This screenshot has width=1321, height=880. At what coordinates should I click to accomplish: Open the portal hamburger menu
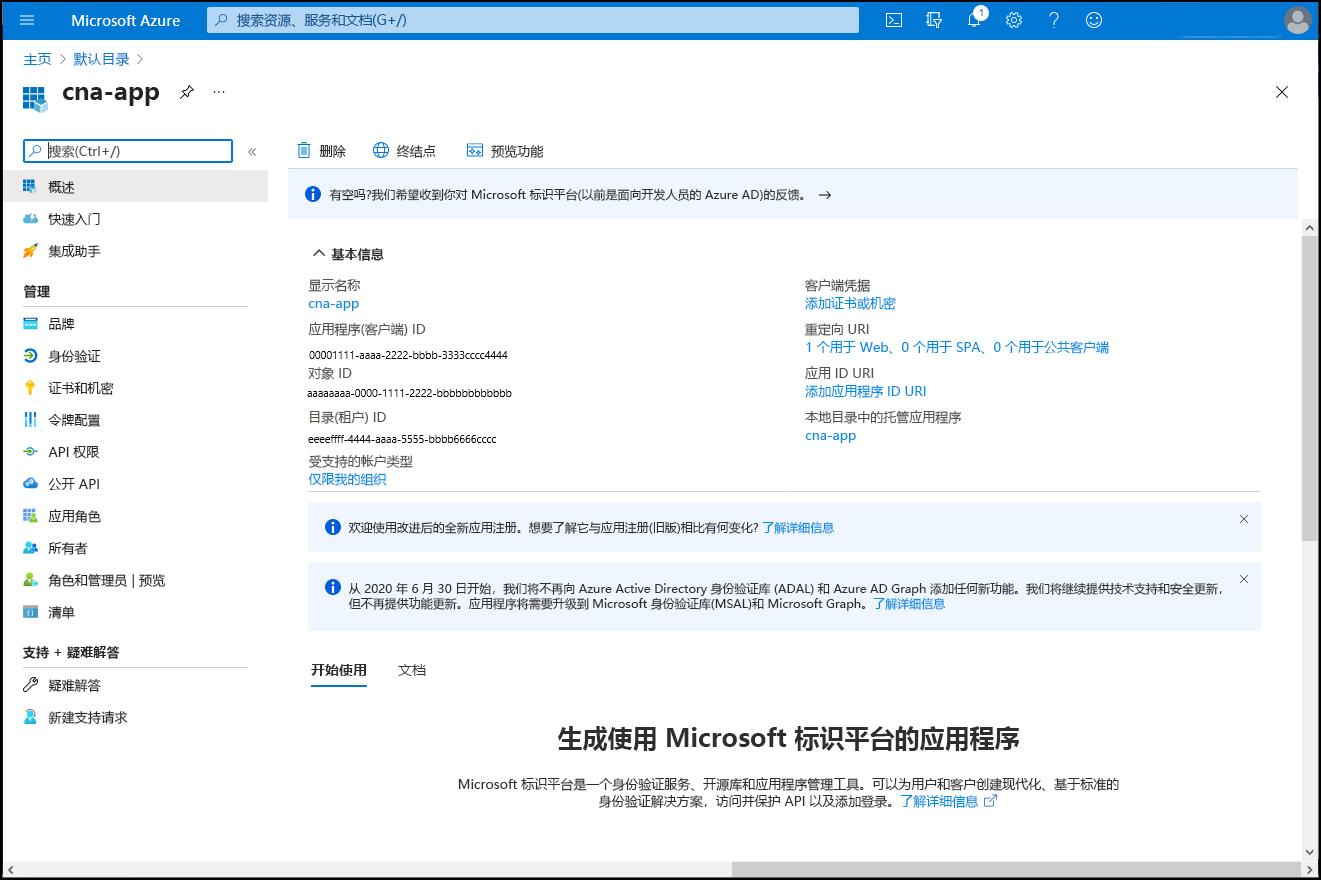[x=27, y=20]
